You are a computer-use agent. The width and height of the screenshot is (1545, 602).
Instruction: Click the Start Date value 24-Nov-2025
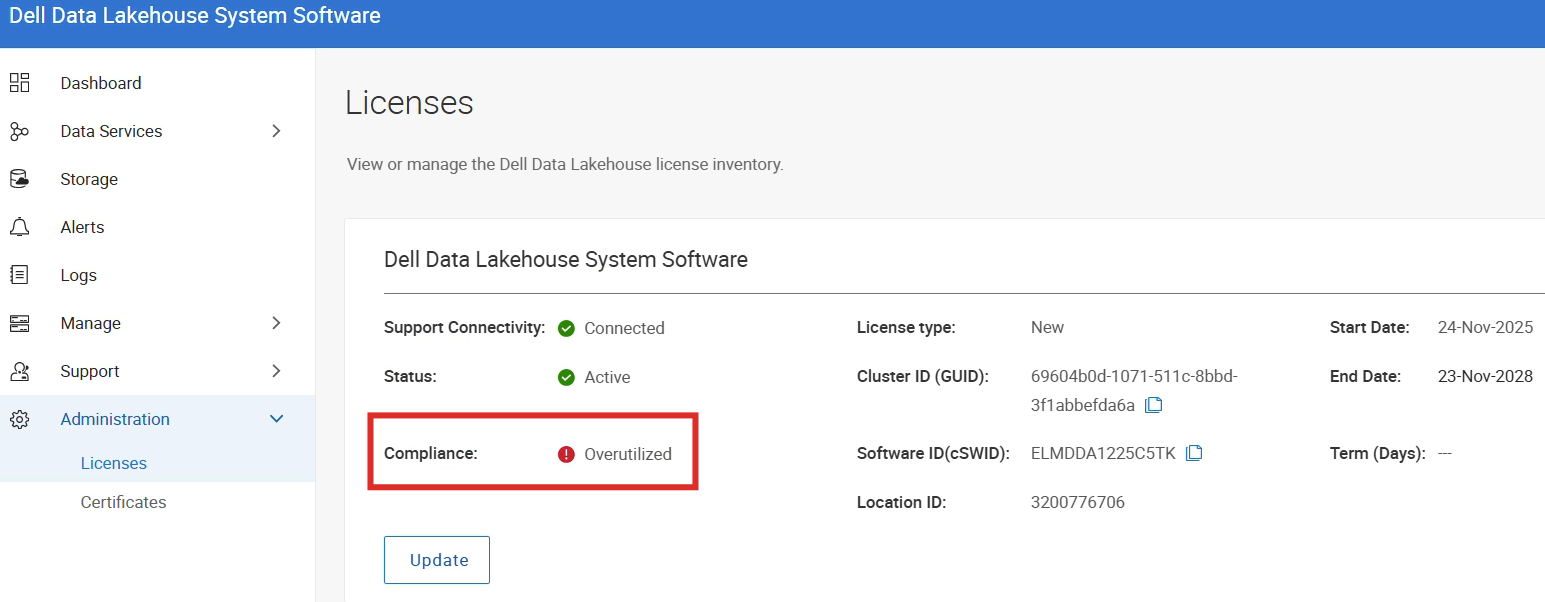tap(1485, 327)
